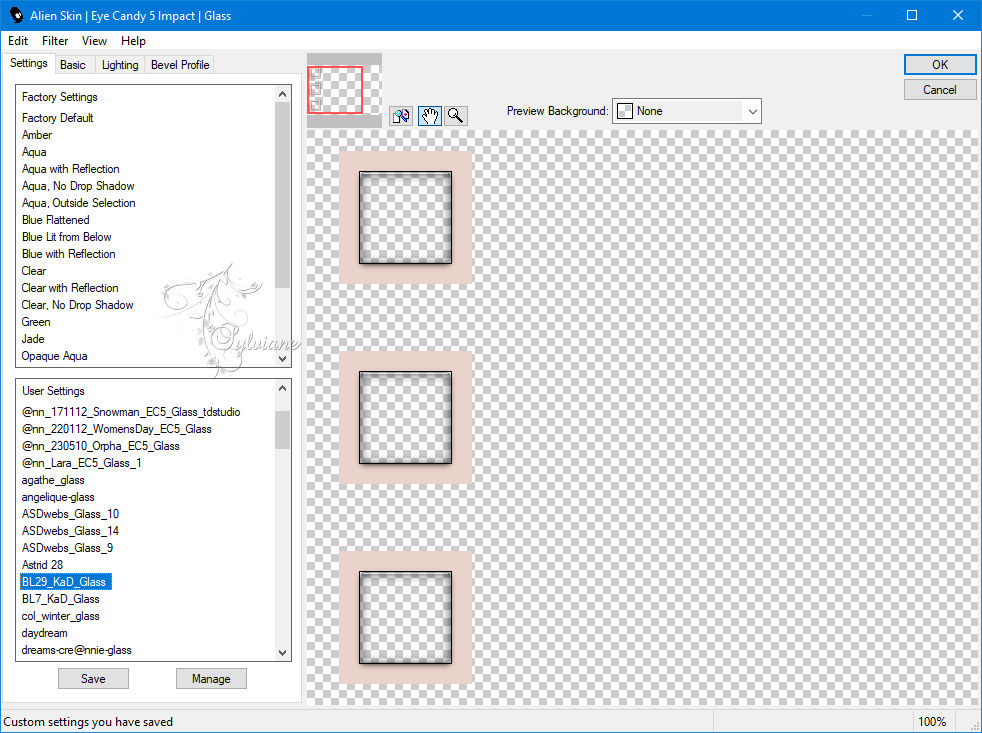Image resolution: width=982 pixels, height=733 pixels.
Task: Select the BL29_KaD_Glass user setting
Action: (x=66, y=581)
